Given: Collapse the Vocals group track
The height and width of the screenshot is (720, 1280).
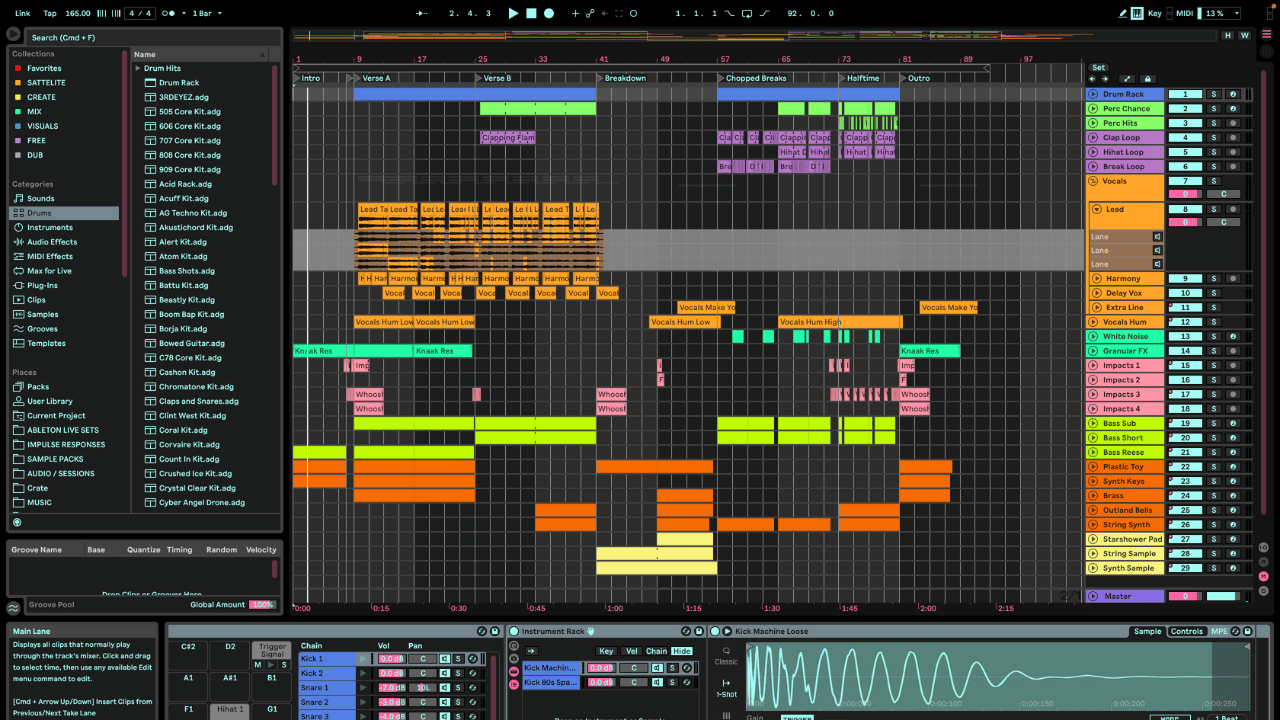Looking at the screenshot, I should (x=1093, y=181).
